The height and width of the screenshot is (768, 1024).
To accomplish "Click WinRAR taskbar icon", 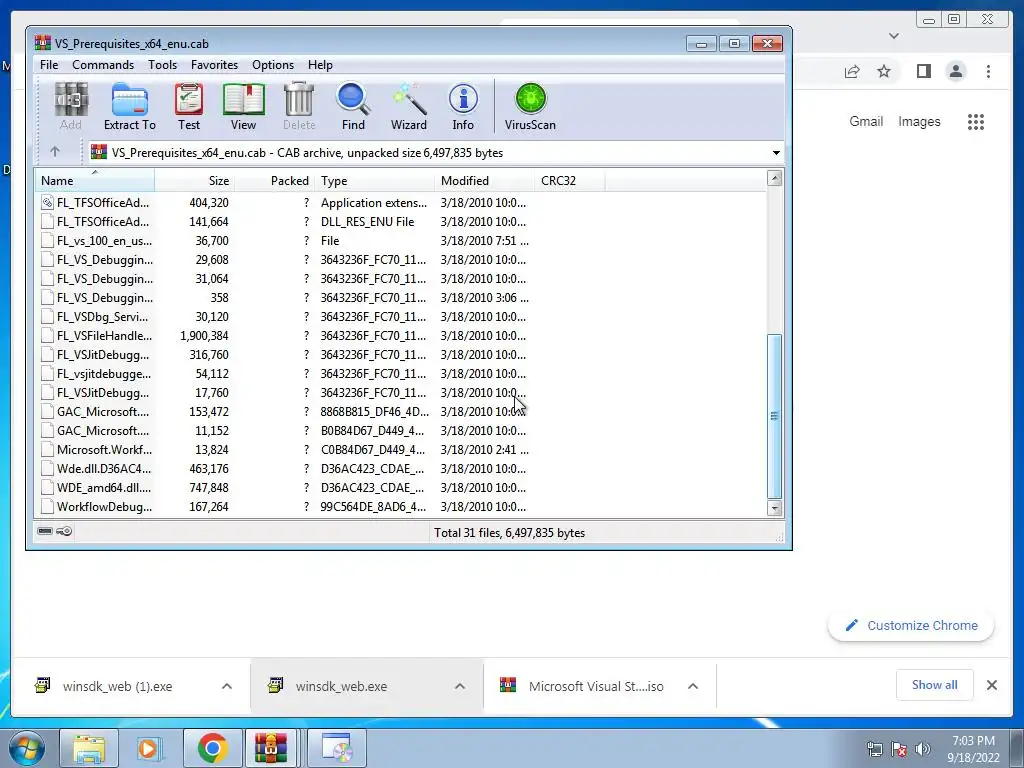I will 271,748.
